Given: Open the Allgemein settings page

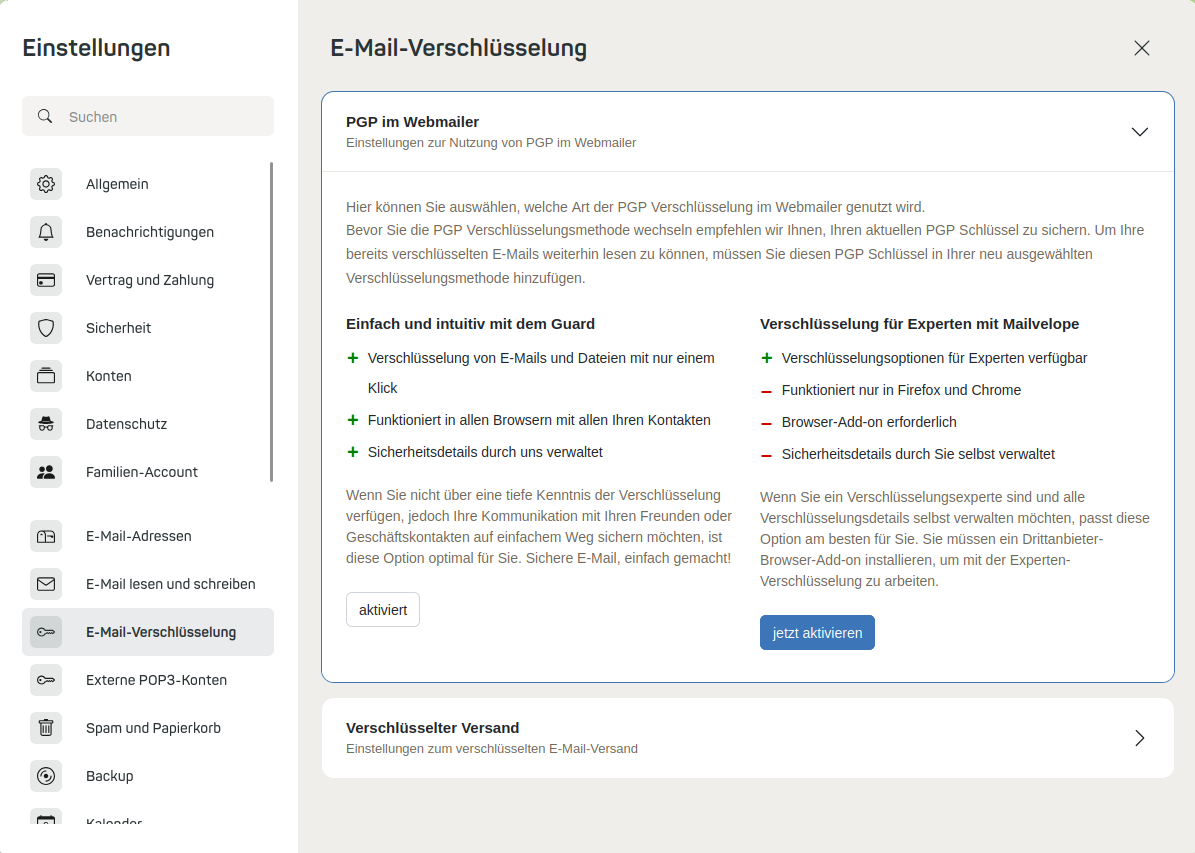Looking at the screenshot, I should [148, 184].
